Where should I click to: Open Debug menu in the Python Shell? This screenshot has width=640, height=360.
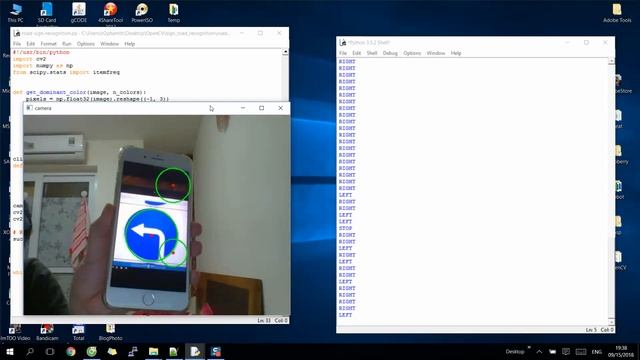[390, 53]
